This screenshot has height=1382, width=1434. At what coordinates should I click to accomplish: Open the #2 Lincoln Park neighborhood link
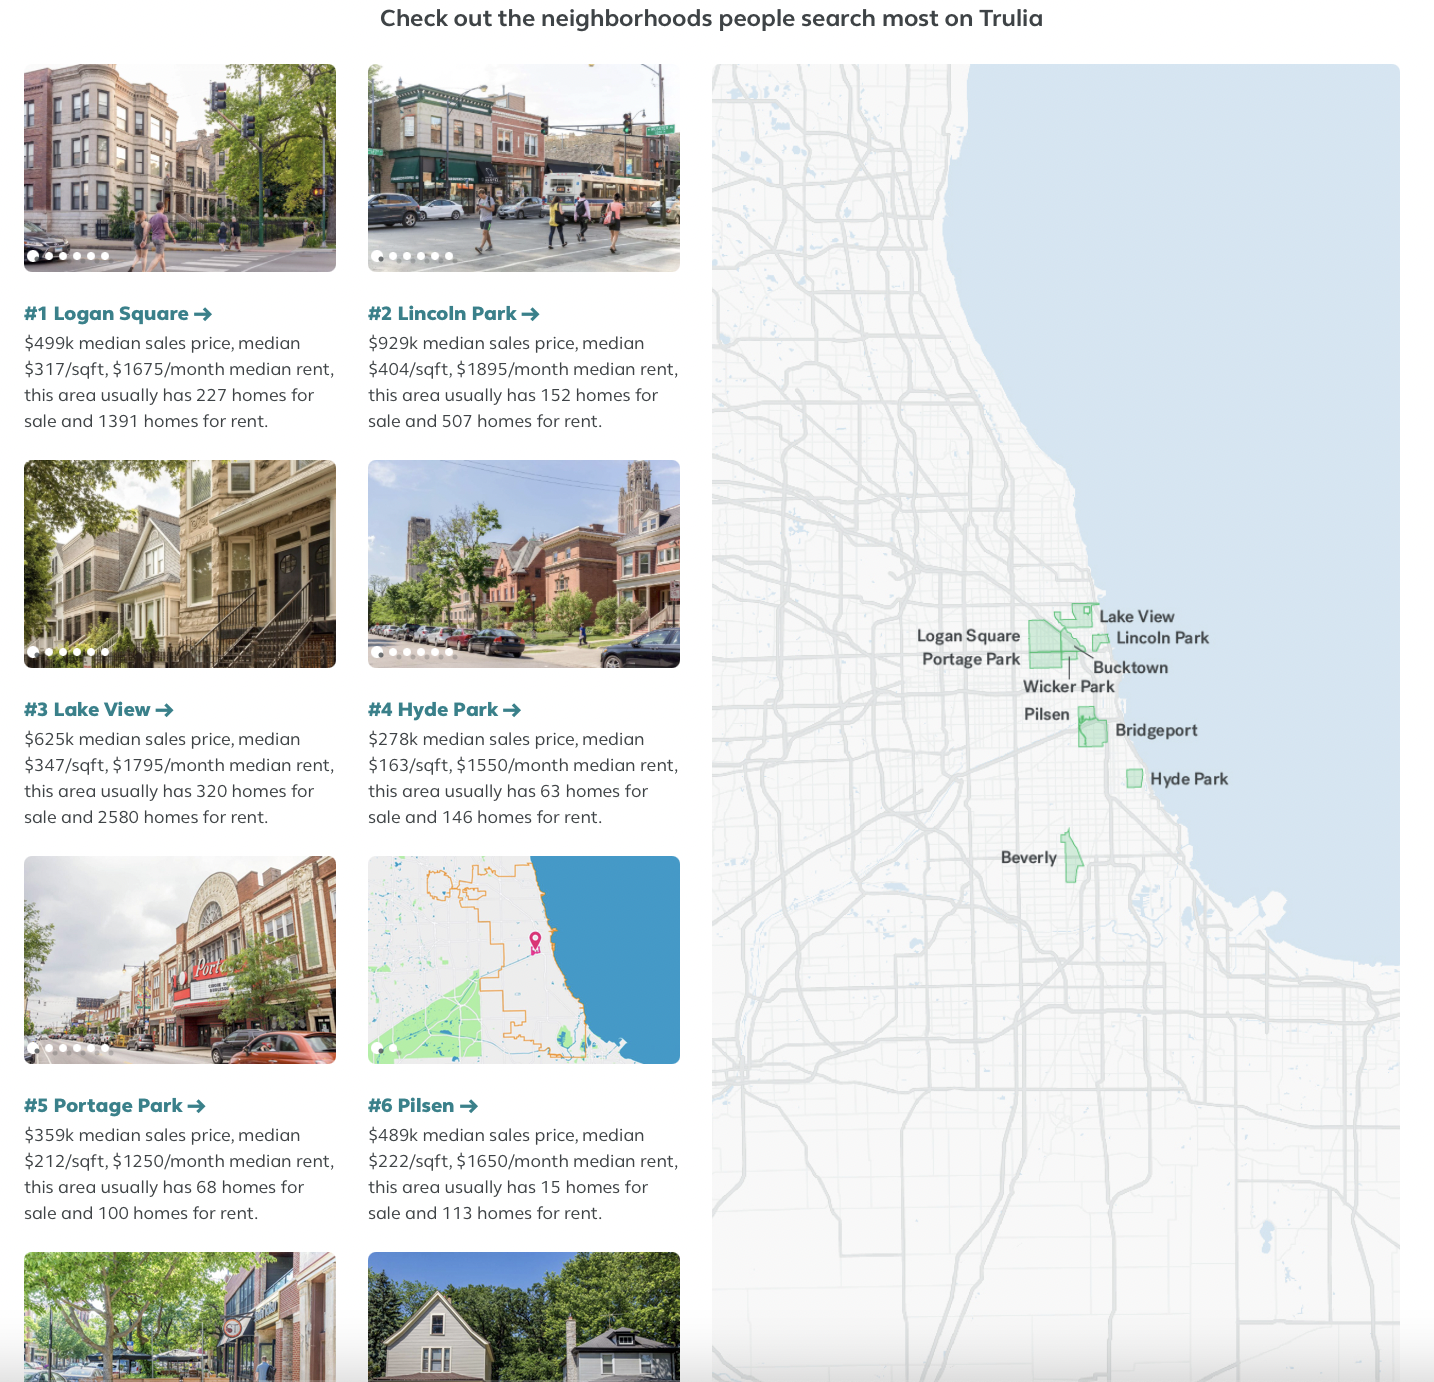tap(454, 314)
